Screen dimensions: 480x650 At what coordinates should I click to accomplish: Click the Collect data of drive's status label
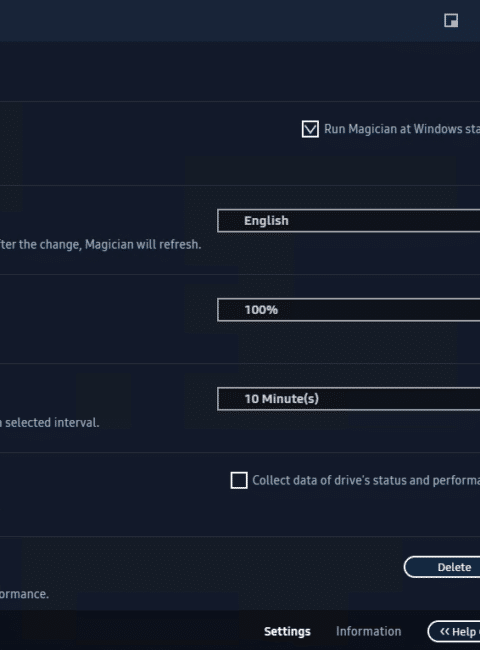366,480
